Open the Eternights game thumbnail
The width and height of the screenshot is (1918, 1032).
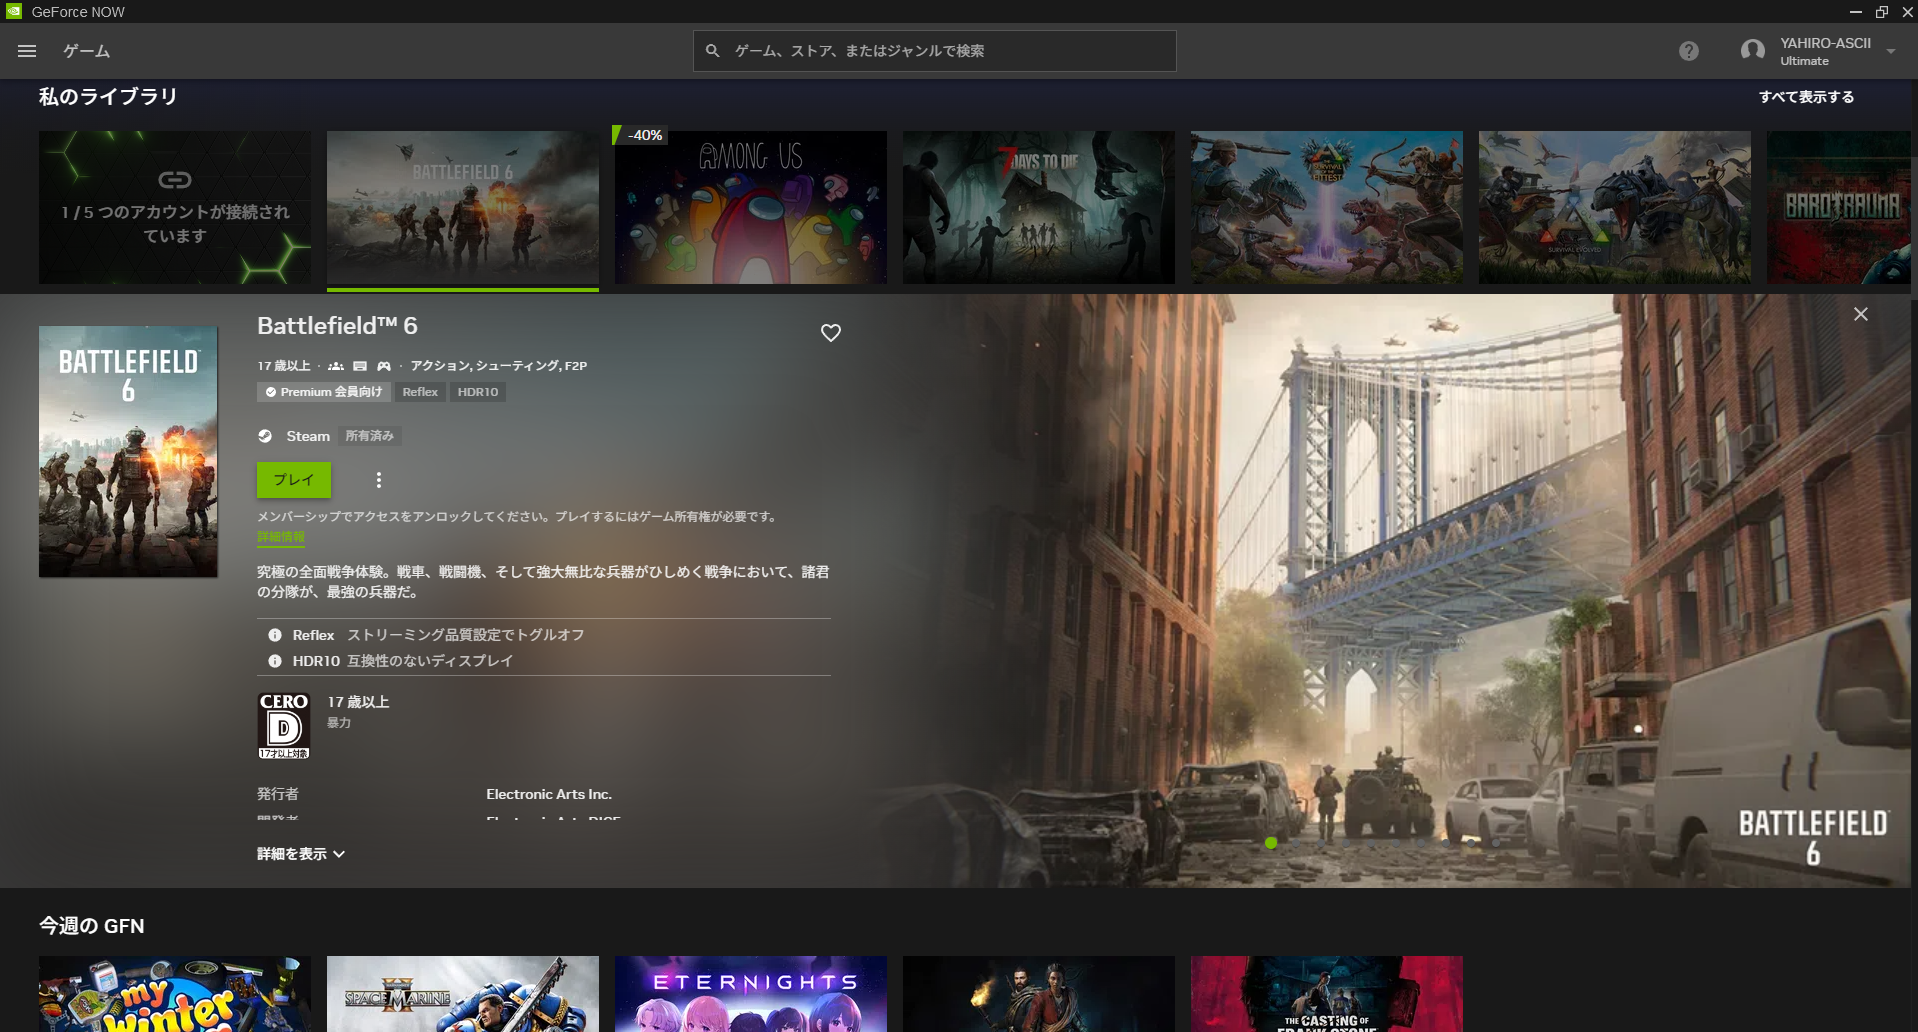pyautogui.click(x=751, y=994)
